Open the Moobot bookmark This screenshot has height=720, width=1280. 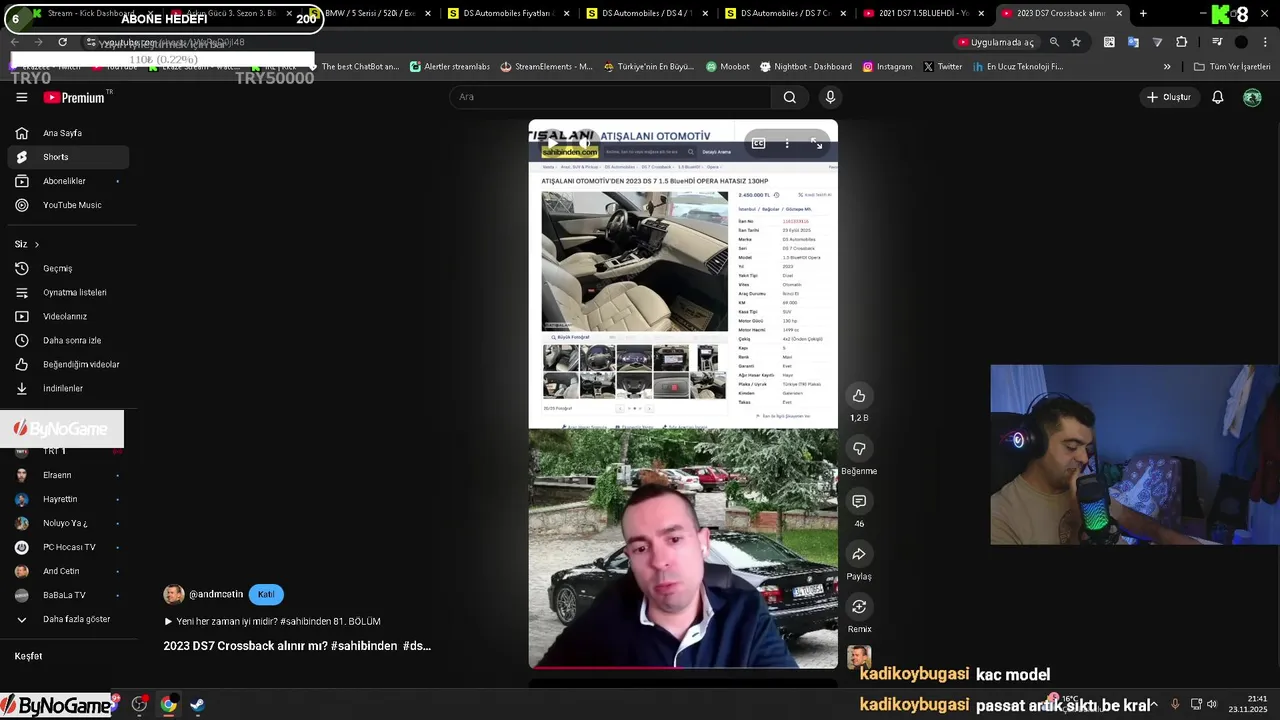pos(727,67)
